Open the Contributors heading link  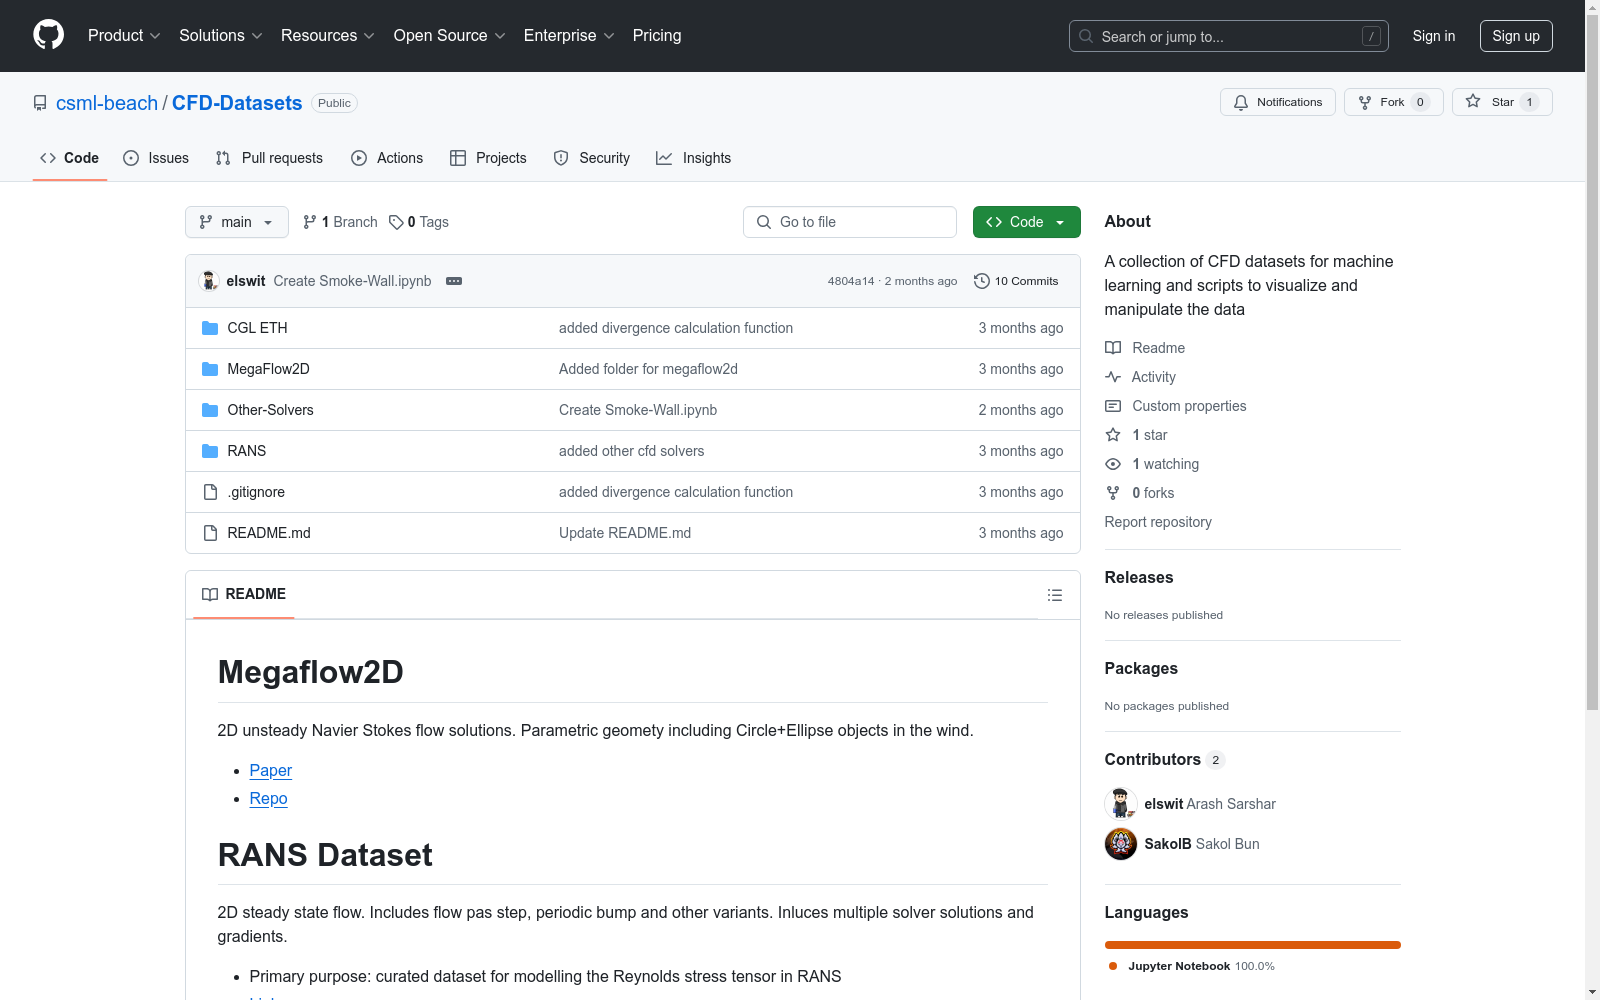(x=1165, y=759)
